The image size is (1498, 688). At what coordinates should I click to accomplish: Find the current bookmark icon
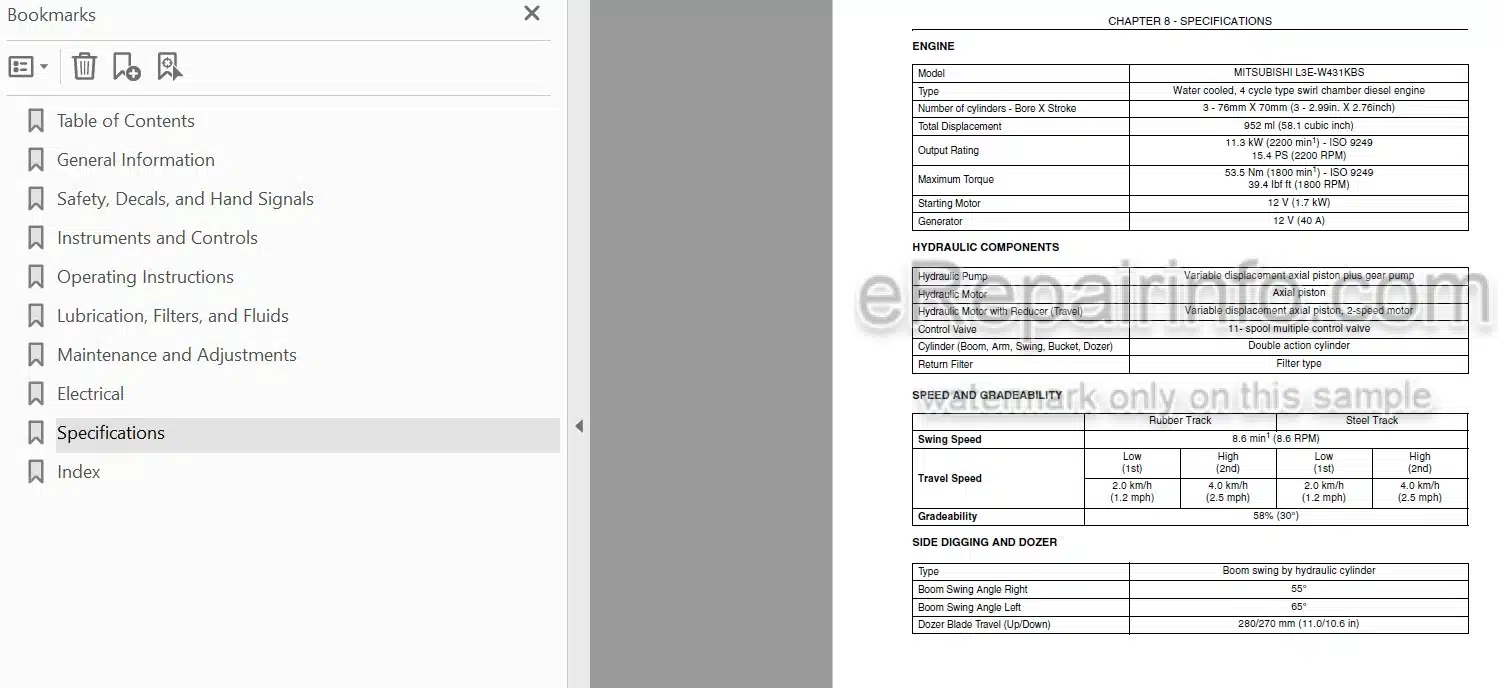coord(169,67)
